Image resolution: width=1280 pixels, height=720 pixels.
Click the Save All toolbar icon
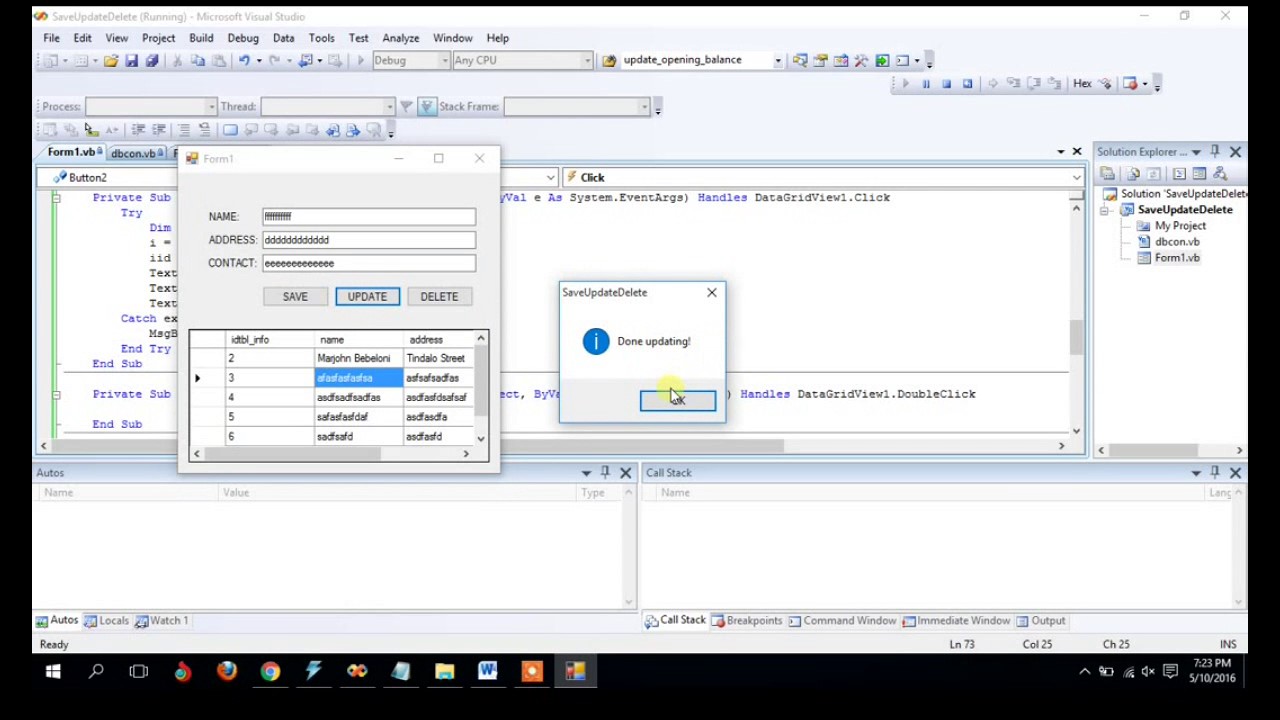point(151,60)
